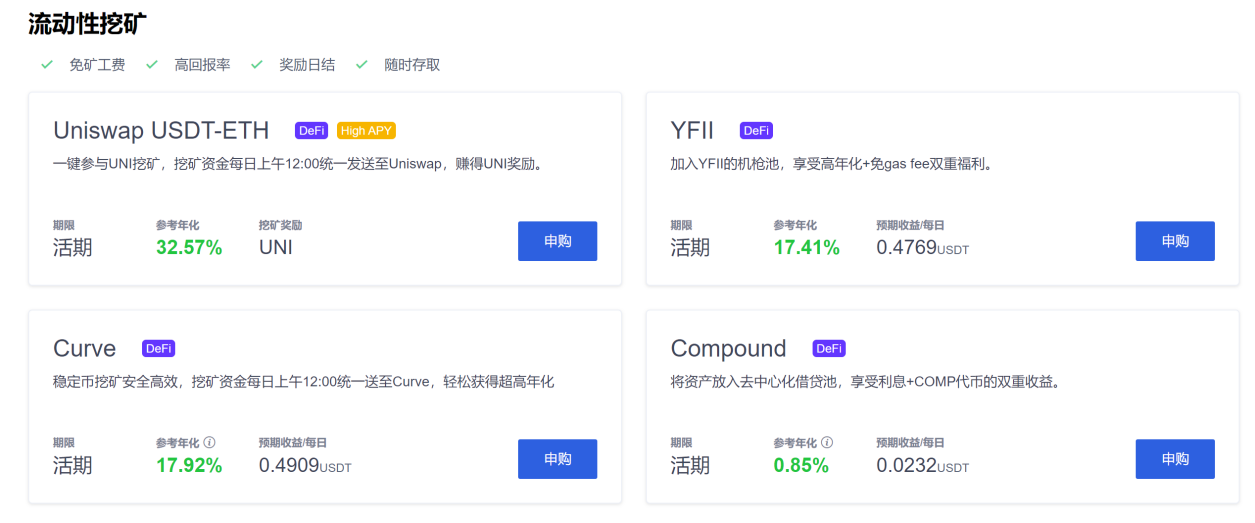Click 预期收益/每日 label on YFII card

(x=910, y=225)
